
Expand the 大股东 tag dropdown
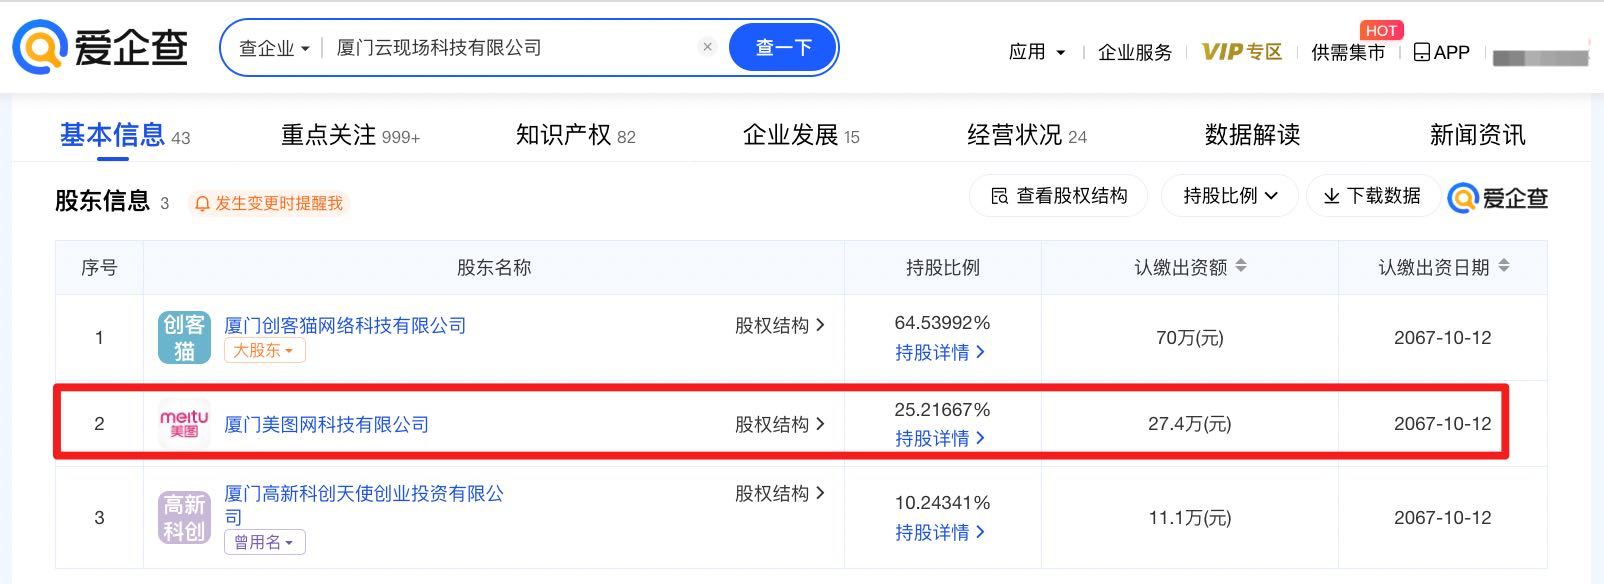click(264, 351)
